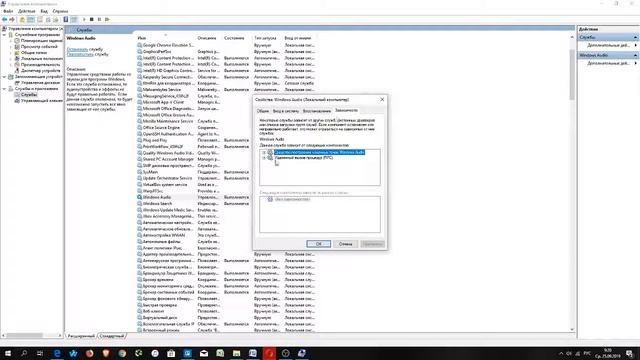The image size is (640, 360).
Task: Click the blue Help icon in the toolbar
Action: click(66, 20)
